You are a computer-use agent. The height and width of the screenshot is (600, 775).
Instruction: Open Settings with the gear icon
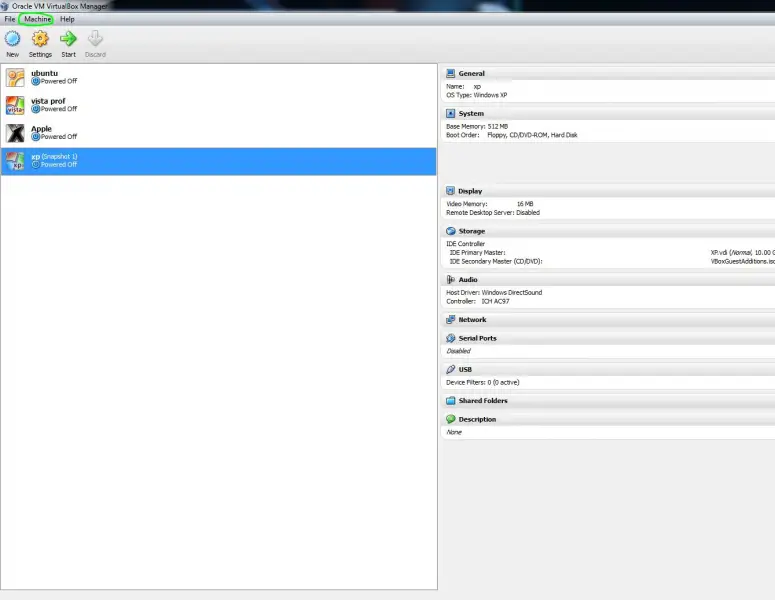pyautogui.click(x=40, y=39)
